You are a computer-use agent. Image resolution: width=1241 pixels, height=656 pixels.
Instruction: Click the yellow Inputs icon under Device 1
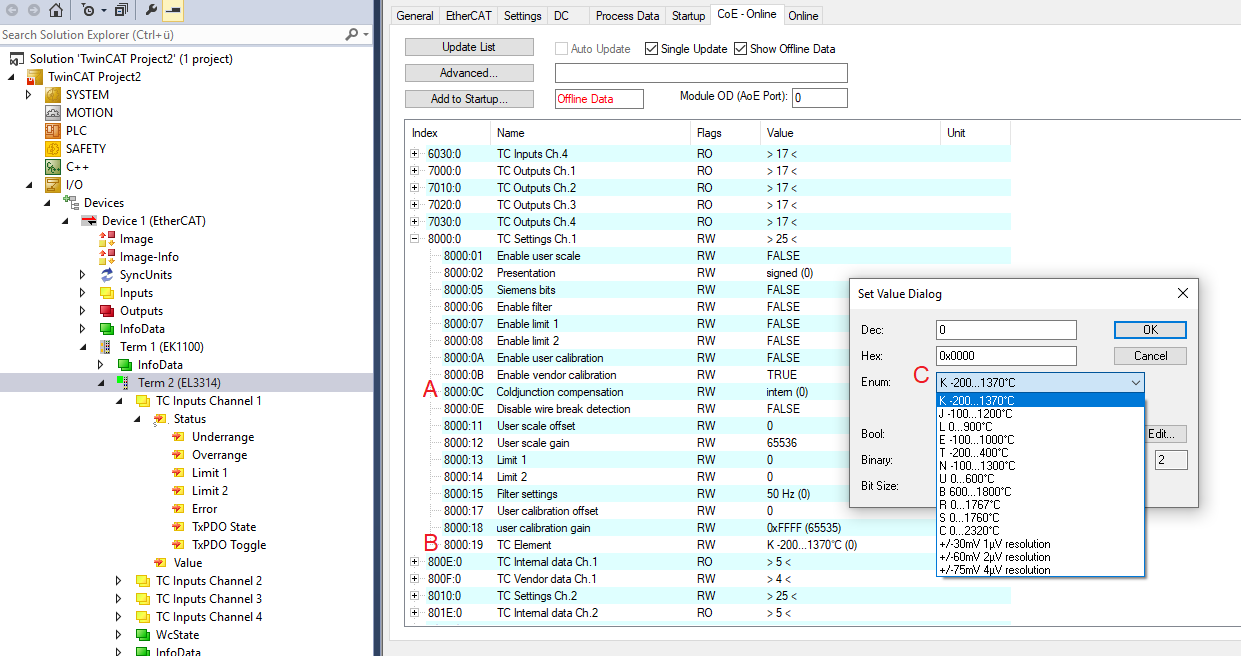tap(107, 293)
